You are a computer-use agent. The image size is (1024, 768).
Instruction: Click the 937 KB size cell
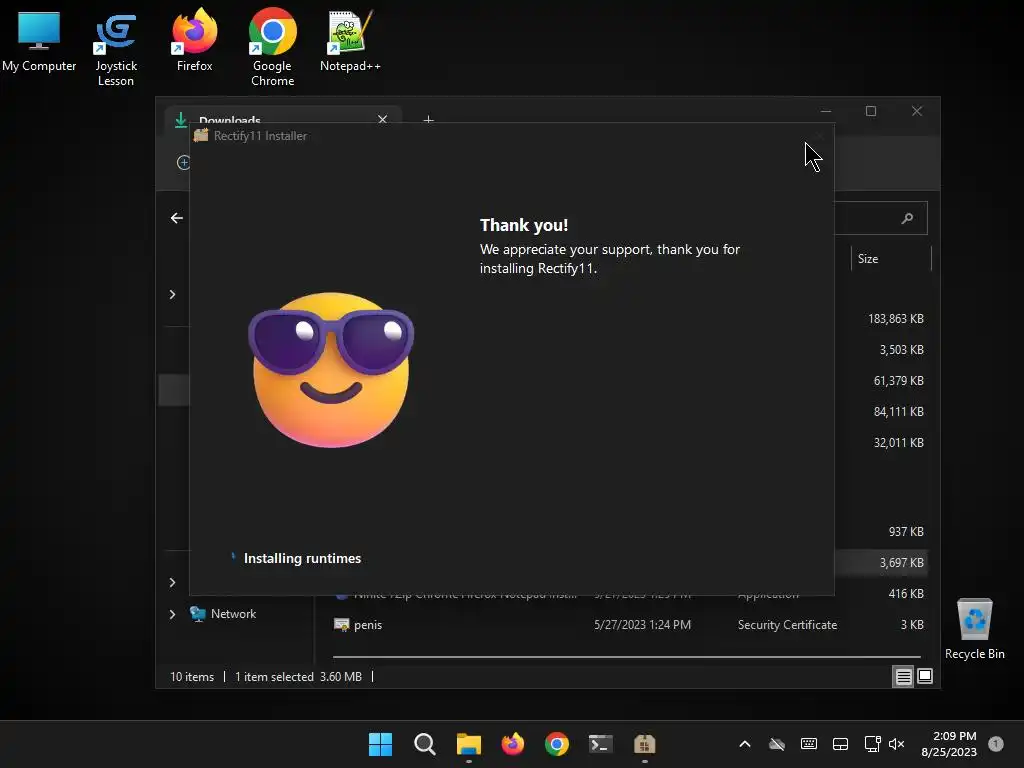click(906, 532)
